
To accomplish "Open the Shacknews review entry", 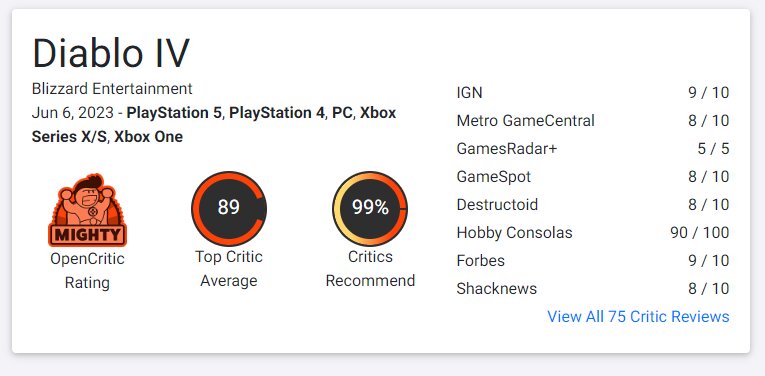I will click(x=593, y=289).
